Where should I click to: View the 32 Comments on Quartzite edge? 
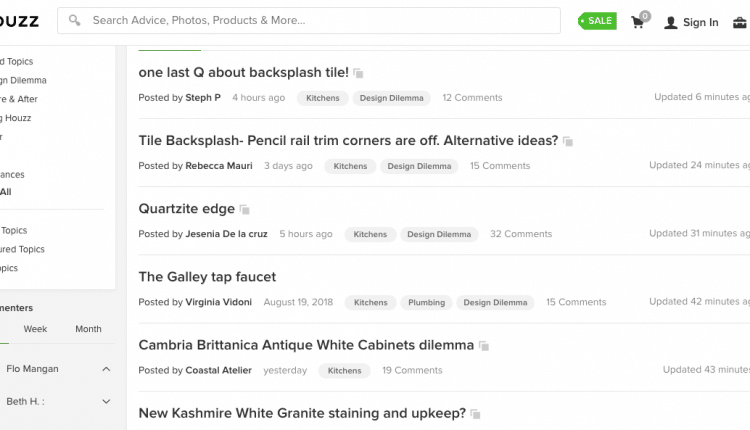point(521,234)
